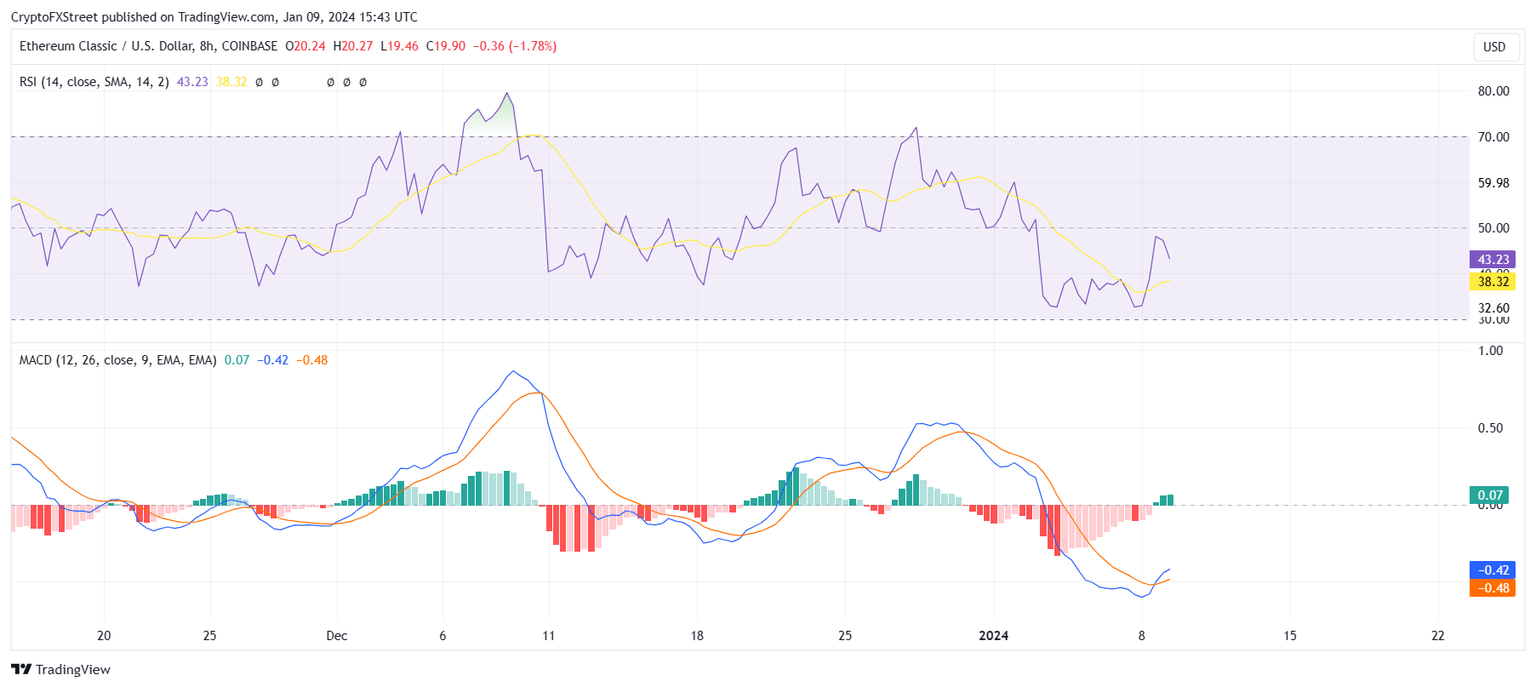1536x688 pixels.
Task: Click the yellow 38.32 RSI SMA badge
Action: 1494,282
